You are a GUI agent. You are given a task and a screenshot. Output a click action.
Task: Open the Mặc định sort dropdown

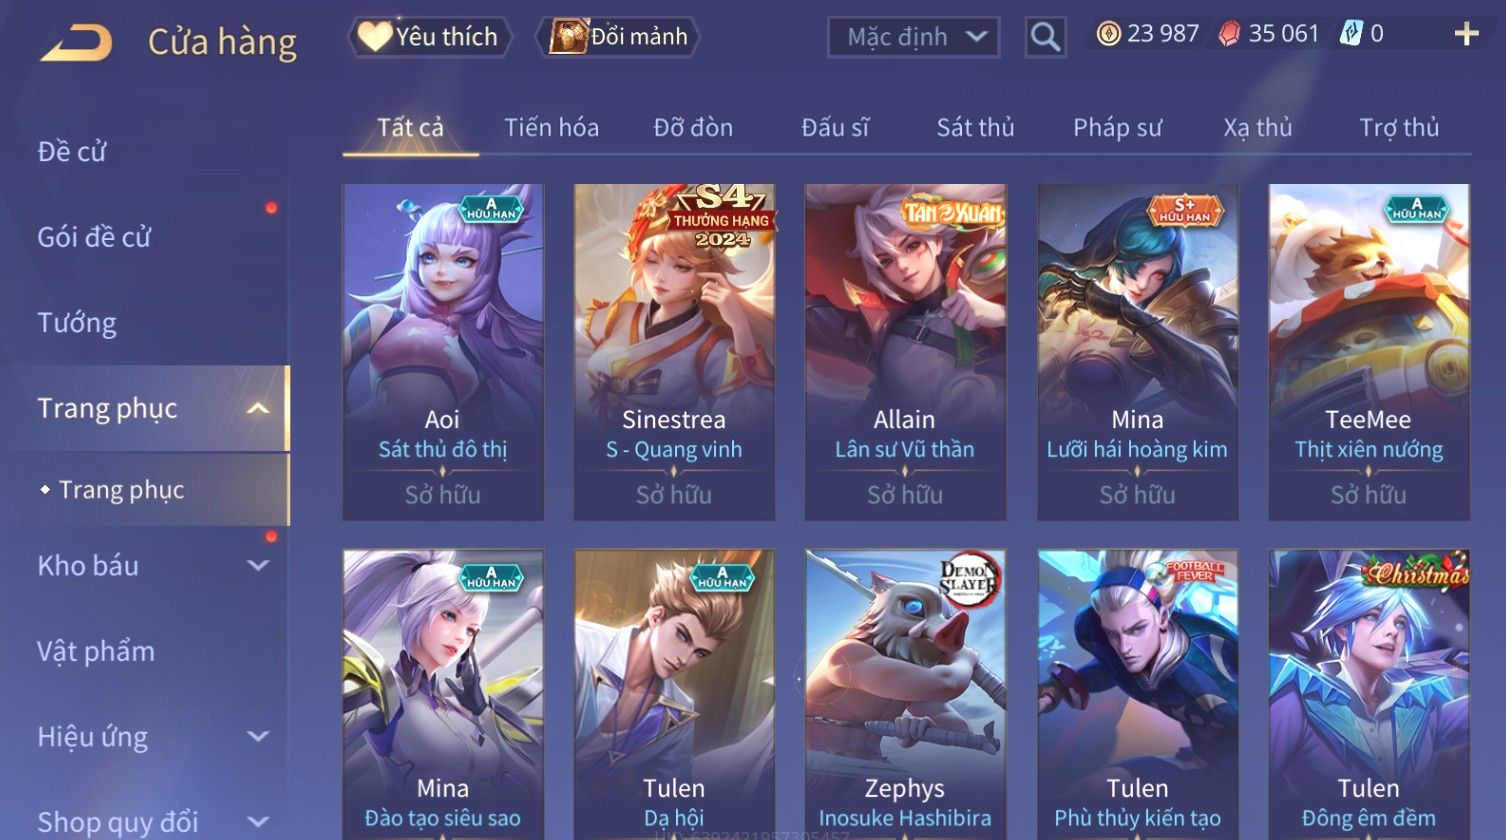(913, 37)
